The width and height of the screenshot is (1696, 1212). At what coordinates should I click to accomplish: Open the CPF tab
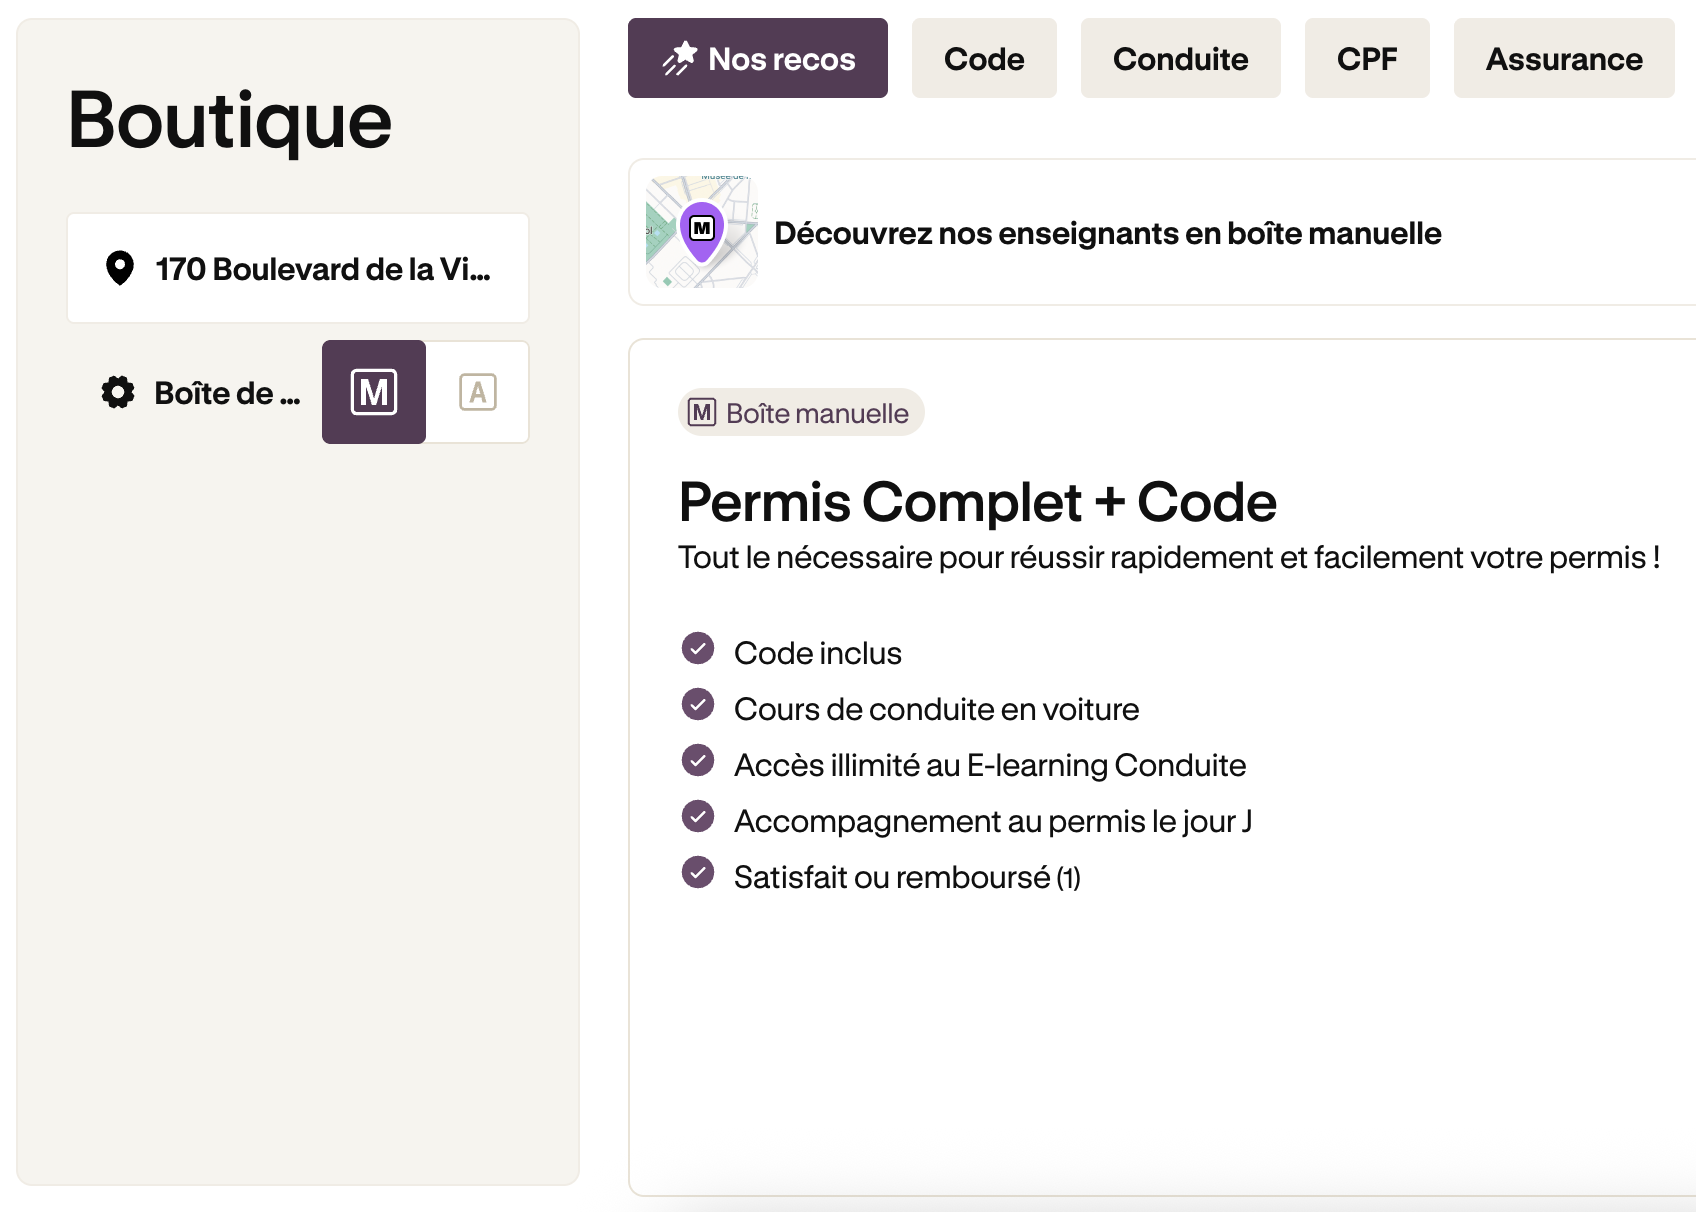pos(1367,58)
